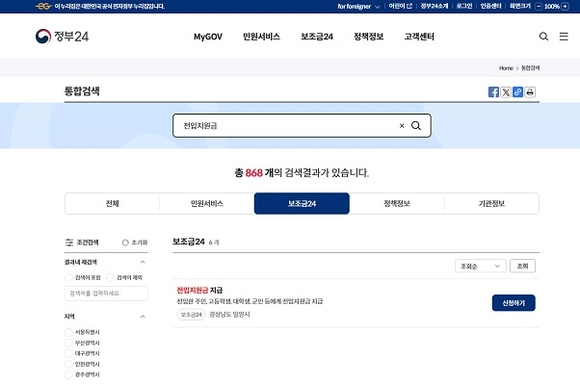Open the header search magnifier icon

coord(543,36)
